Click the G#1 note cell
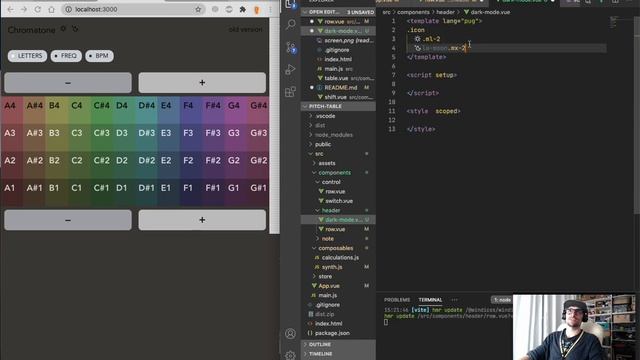 258,193
